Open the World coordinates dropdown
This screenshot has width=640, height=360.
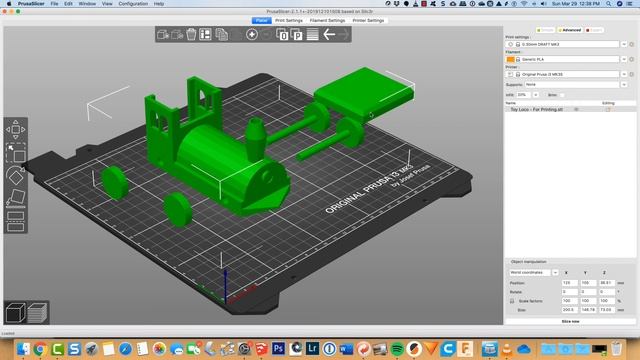tap(555, 272)
